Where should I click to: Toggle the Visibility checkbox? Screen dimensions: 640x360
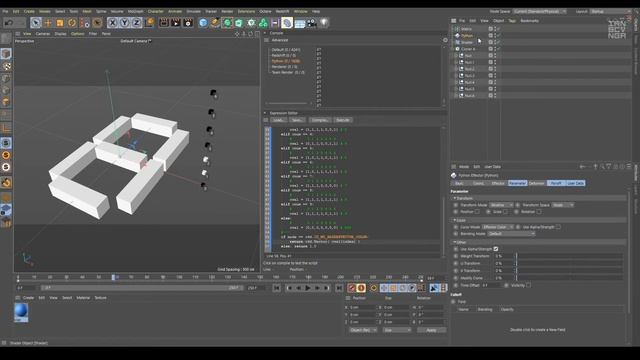[528, 285]
